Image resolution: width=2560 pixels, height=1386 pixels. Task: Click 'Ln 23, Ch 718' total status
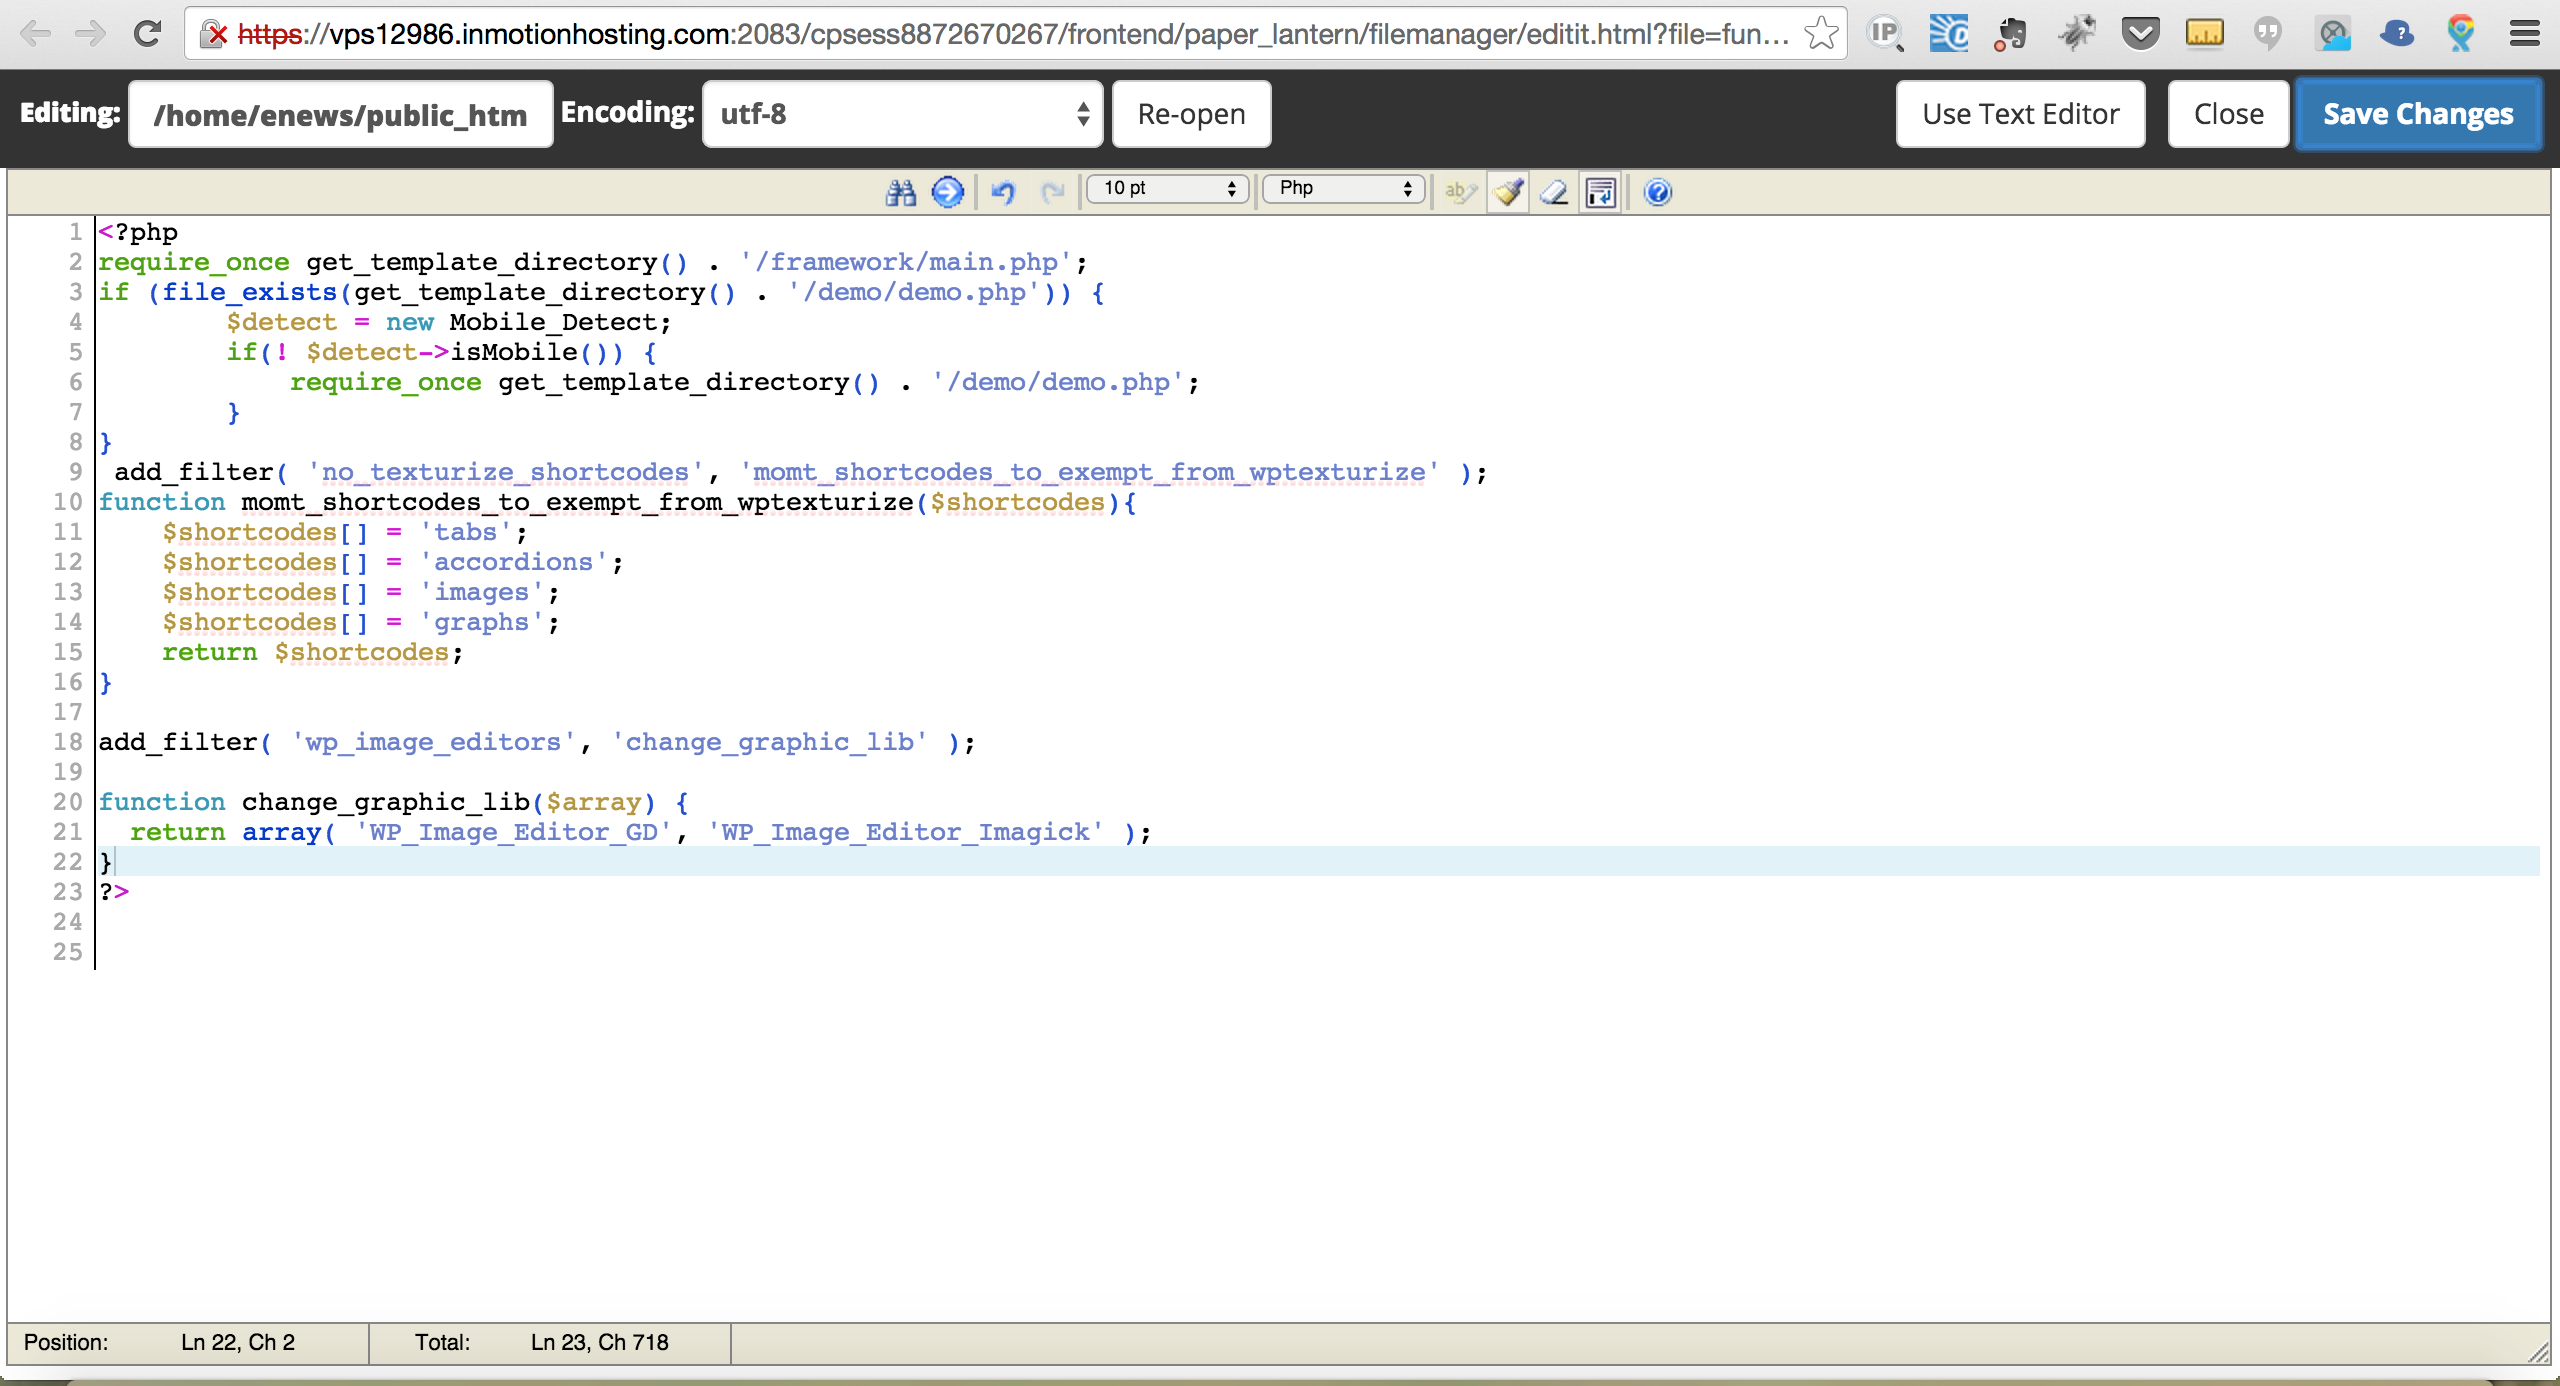(600, 1342)
